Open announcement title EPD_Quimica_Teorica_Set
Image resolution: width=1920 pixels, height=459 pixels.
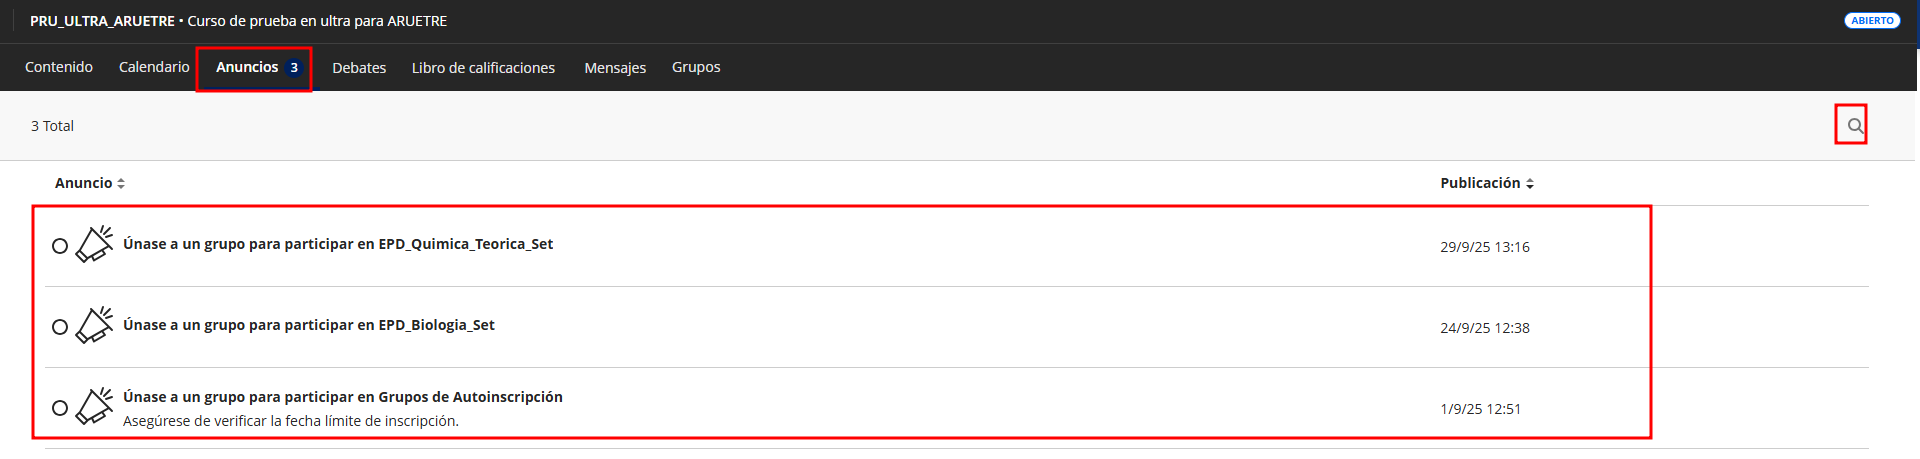click(338, 244)
